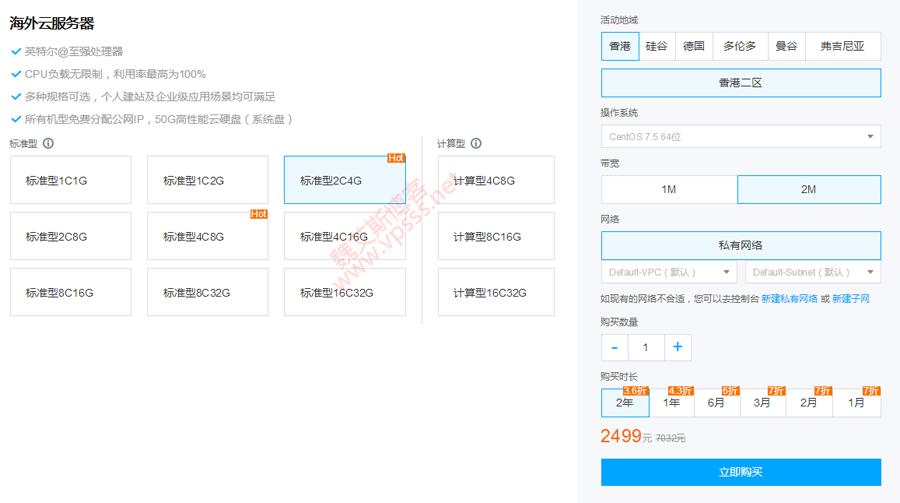Select the 香港二区 availability zone
Viewport: 900px width, 503px height.
(x=740, y=83)
